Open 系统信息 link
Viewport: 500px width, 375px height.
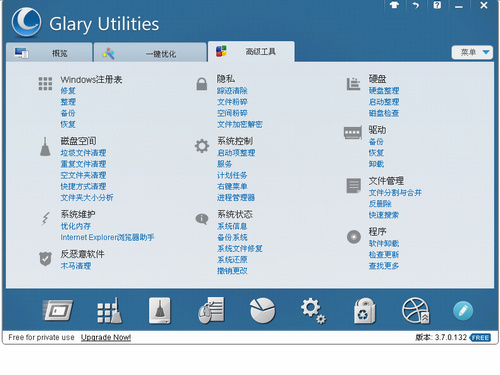point(232,226)
